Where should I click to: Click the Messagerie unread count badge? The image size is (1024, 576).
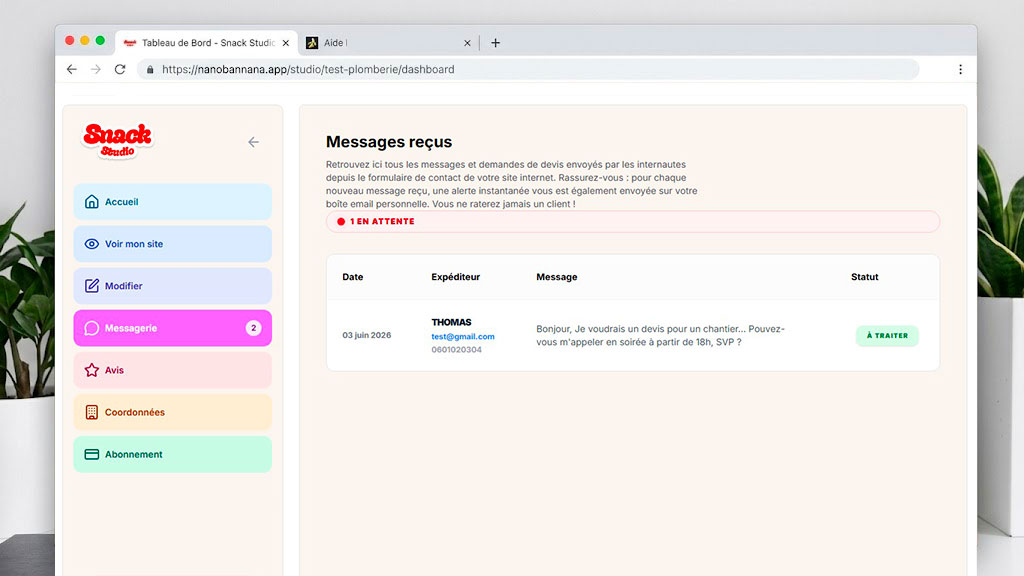(253, 328)
